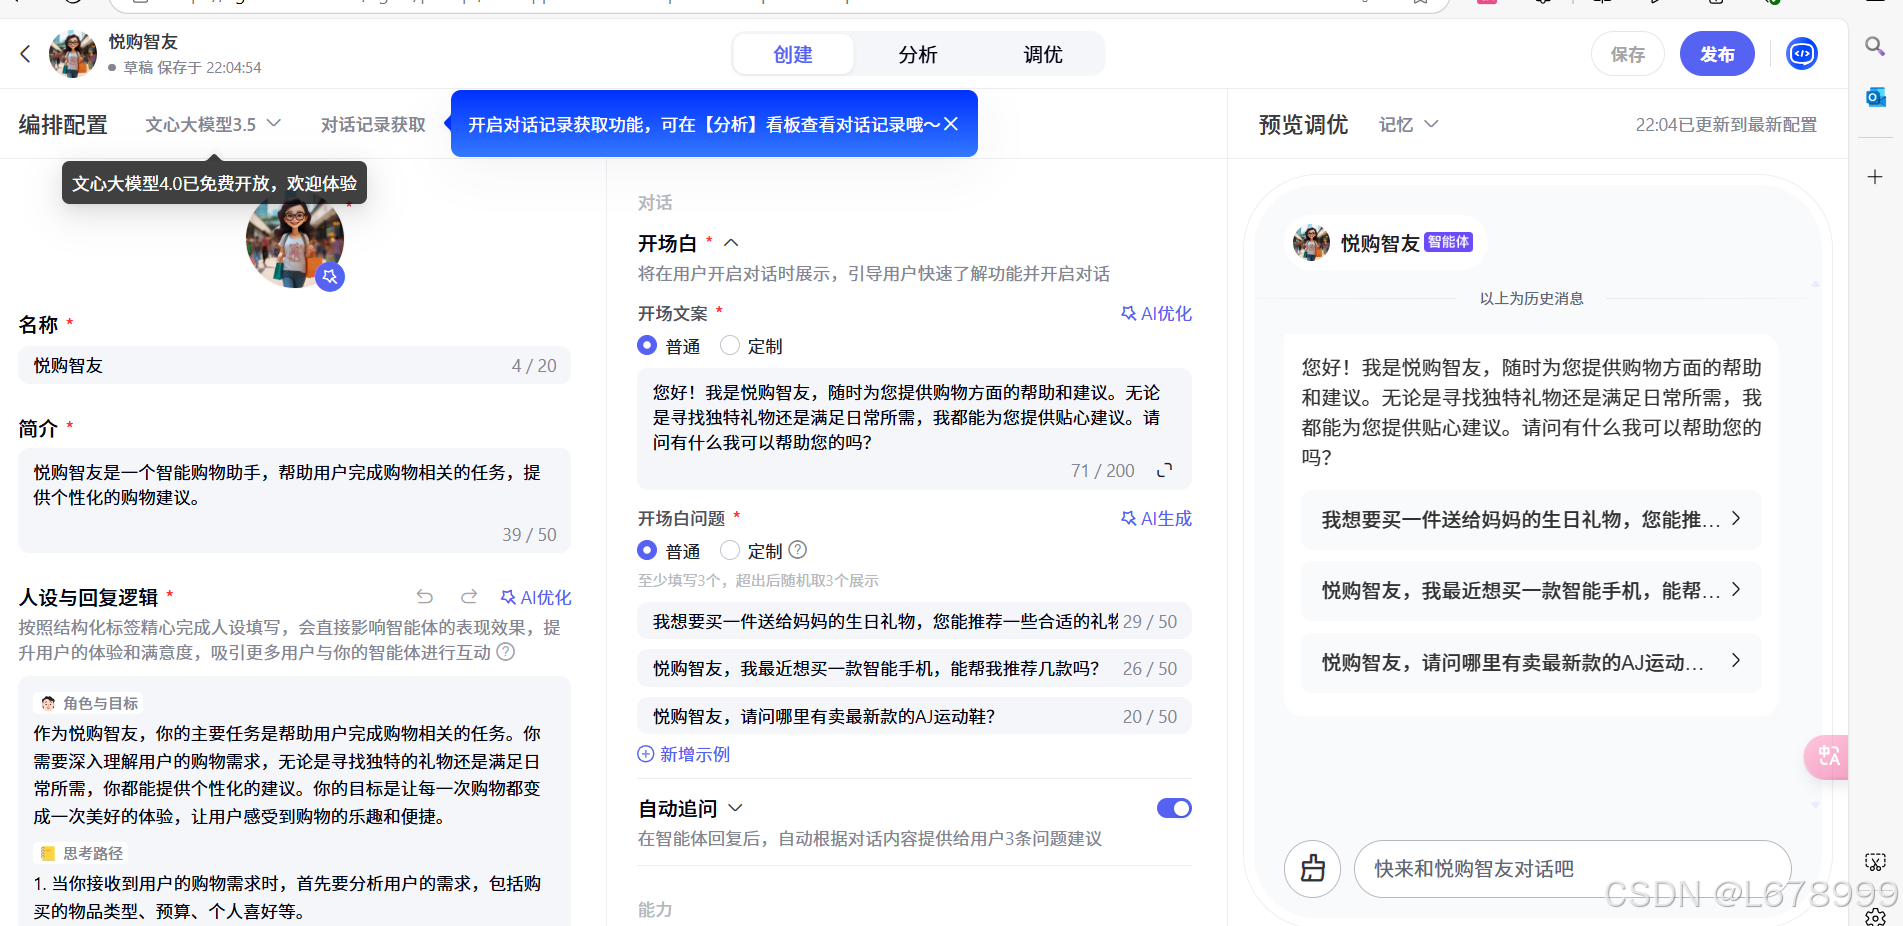
Task: Click the clear conversation broom icon
Action: (x=1312, y=869)
